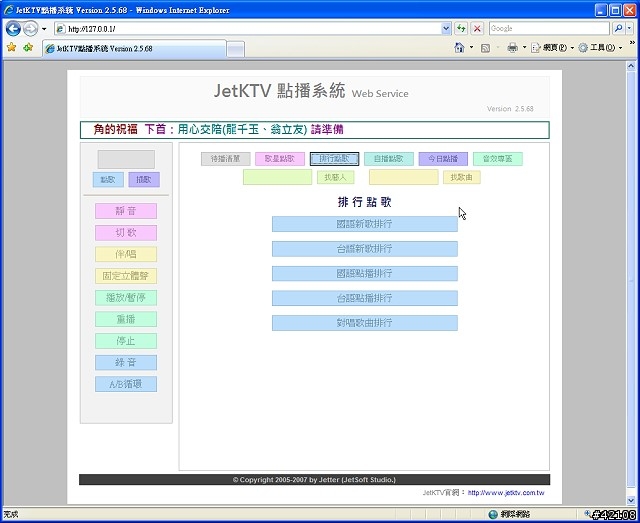Click the 找歌曲 search button
This screenshot has height=523, width=640.
(462, 177)
